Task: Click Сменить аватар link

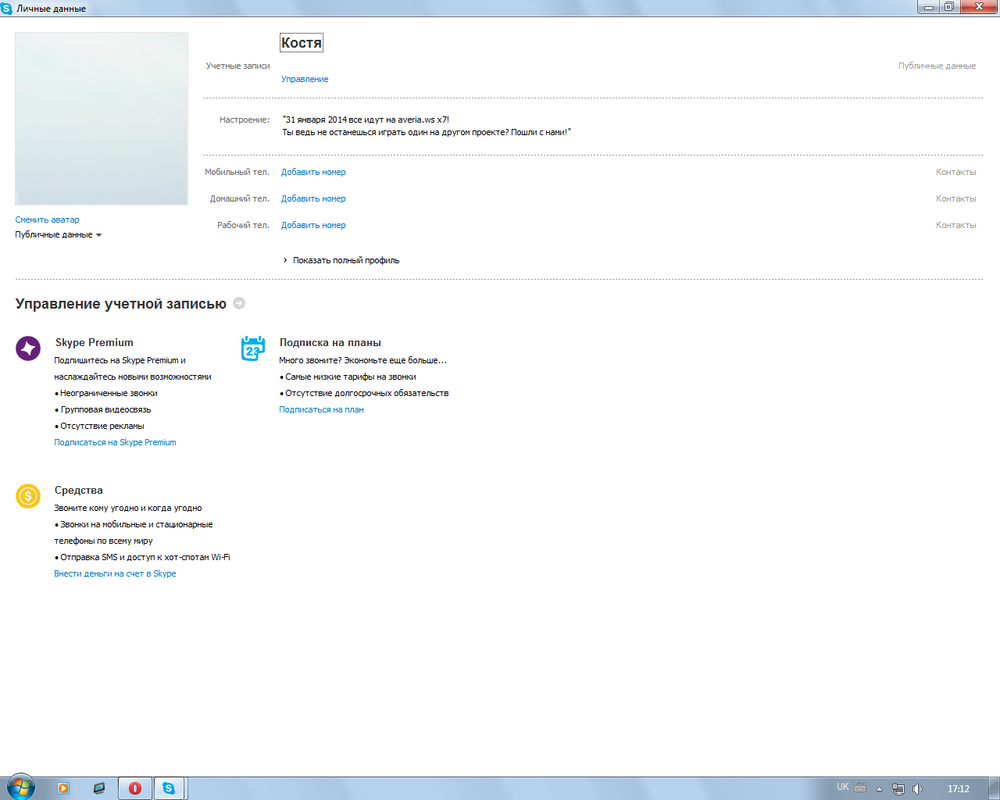Action: [x=47, y=219]
